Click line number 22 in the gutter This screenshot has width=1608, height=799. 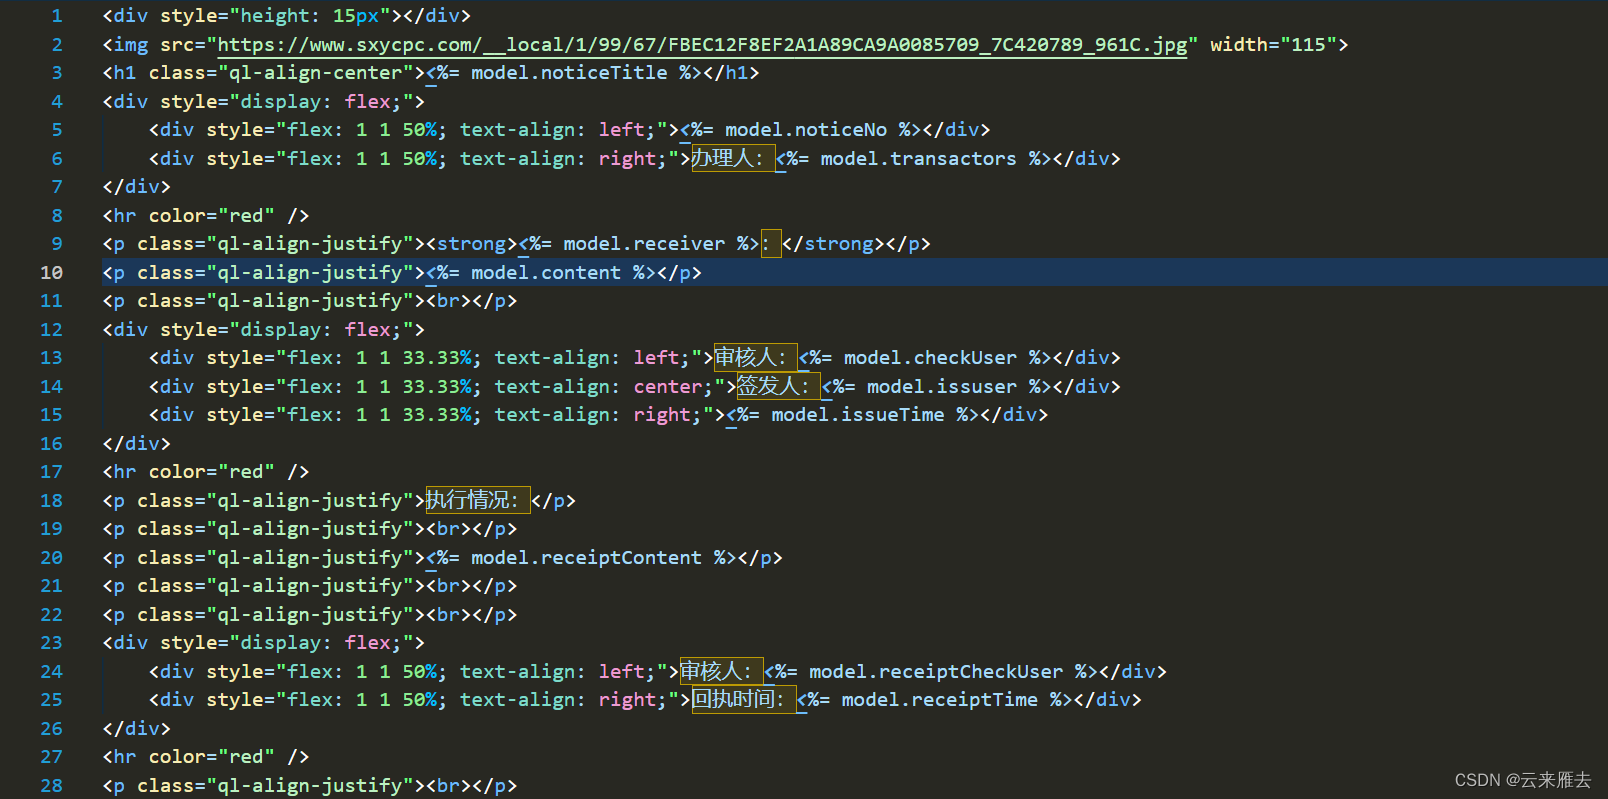(52, 615)
